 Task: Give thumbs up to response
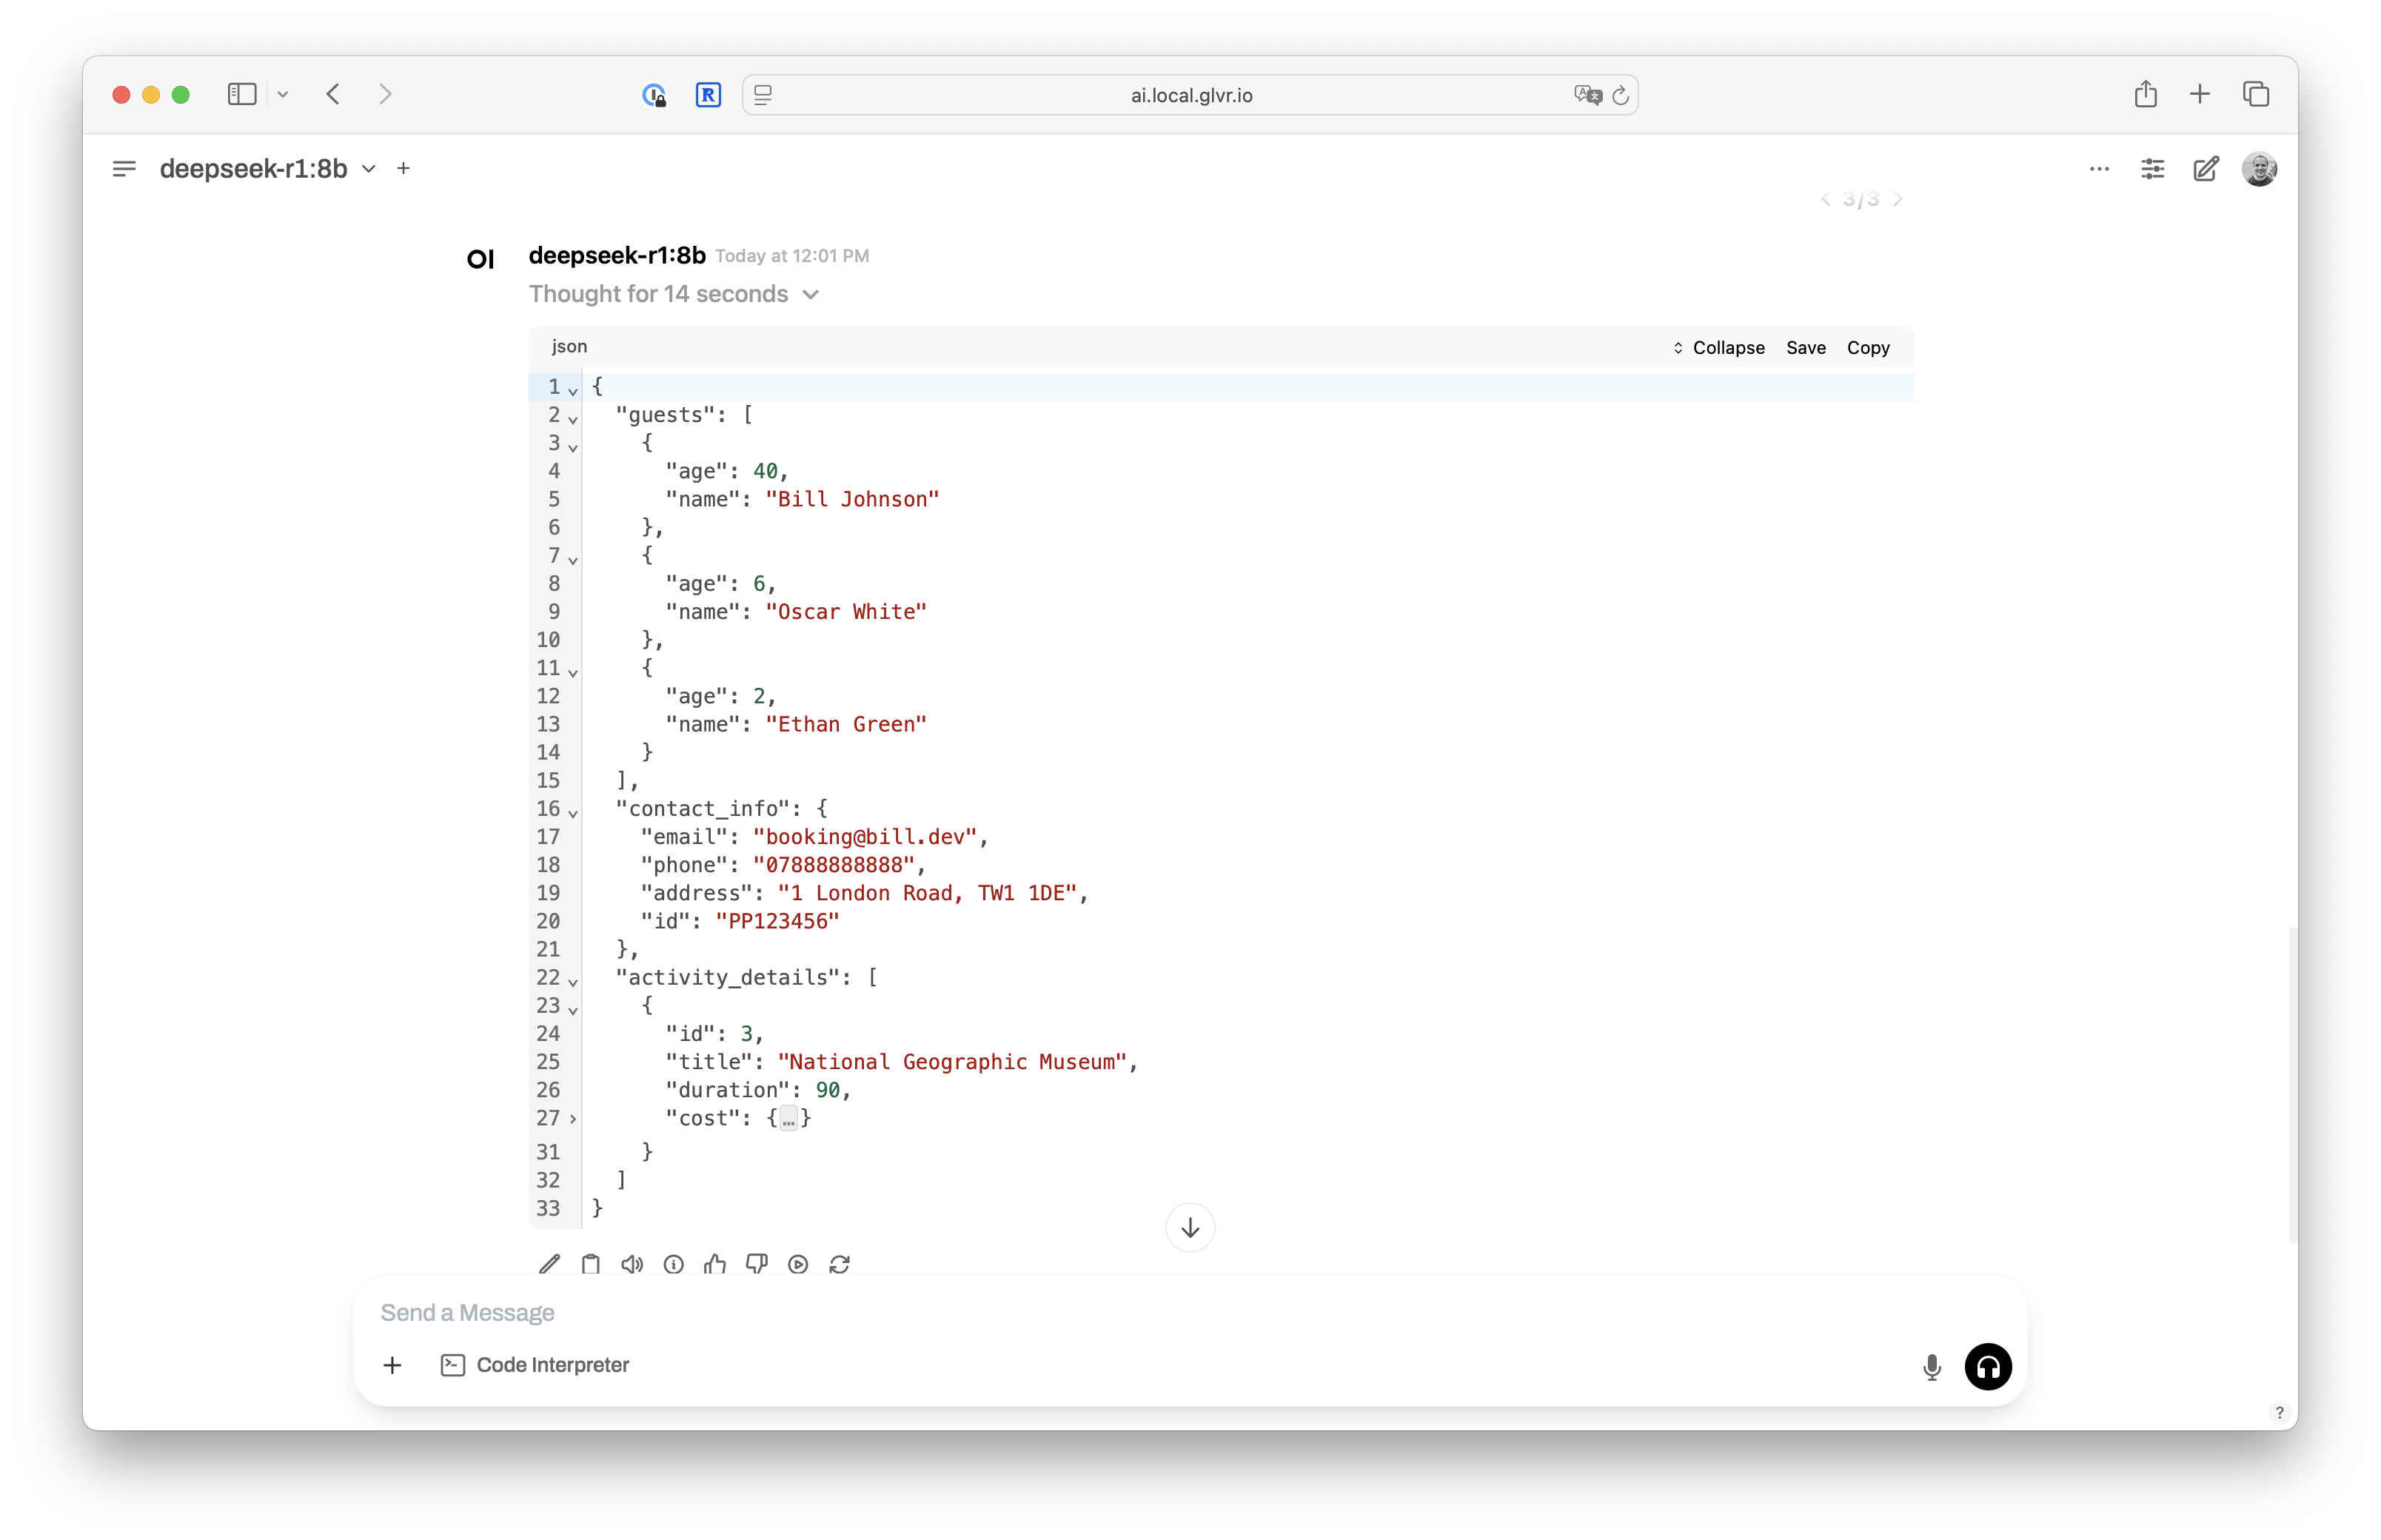coord(715,1264)
